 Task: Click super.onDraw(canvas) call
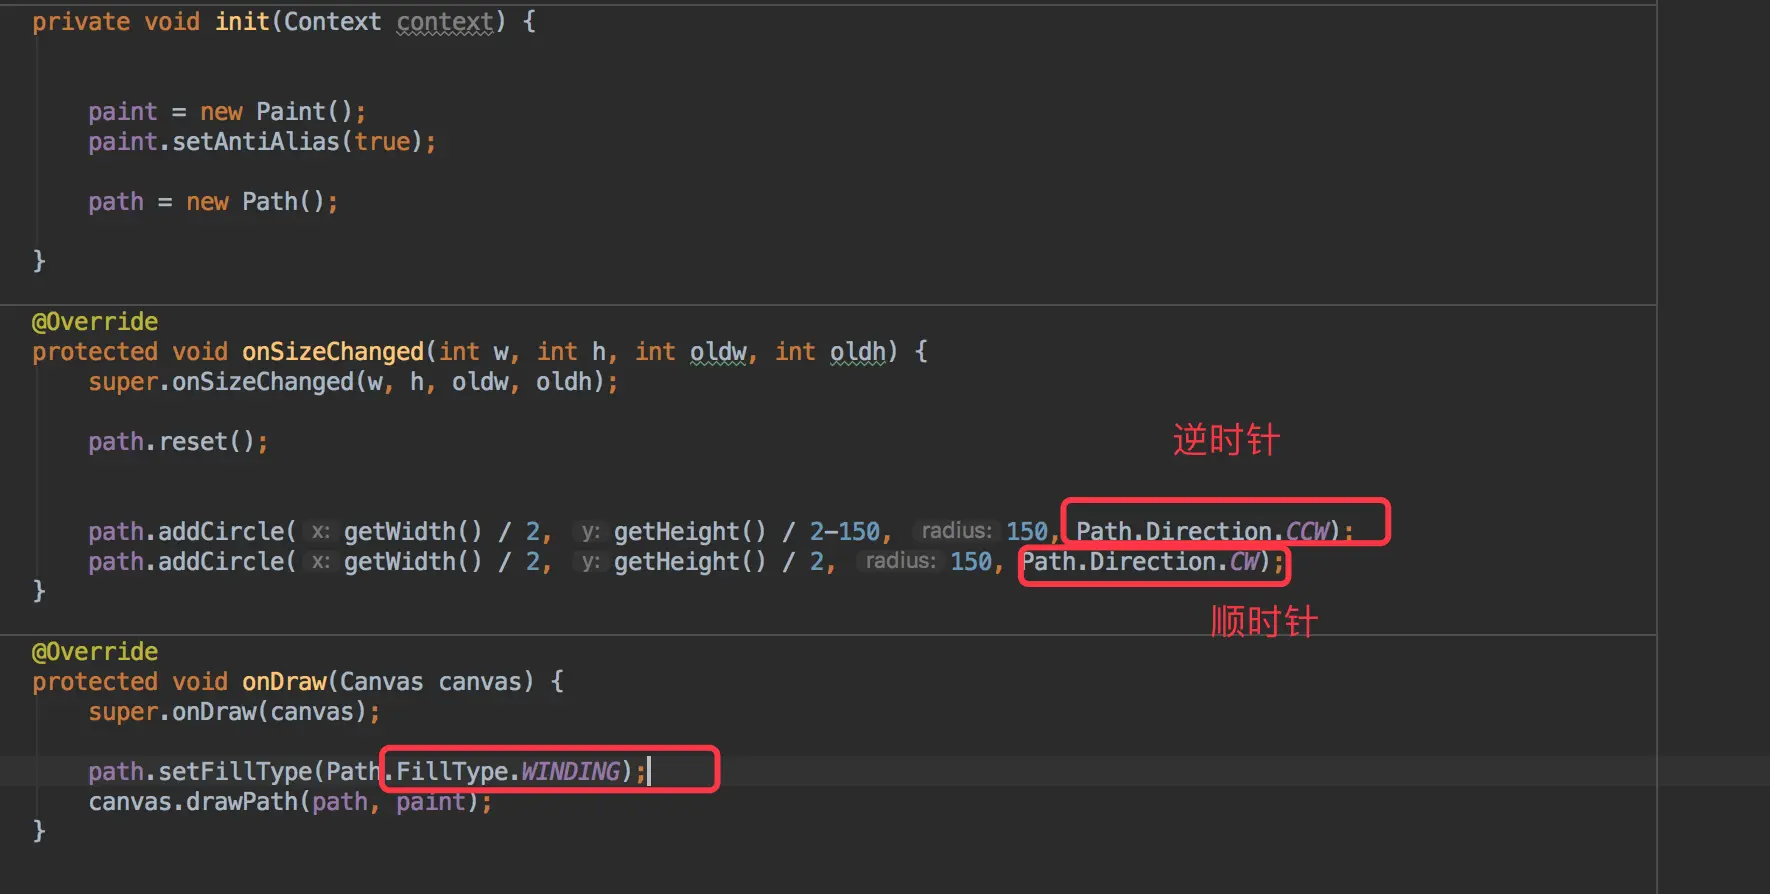point(234,711)
